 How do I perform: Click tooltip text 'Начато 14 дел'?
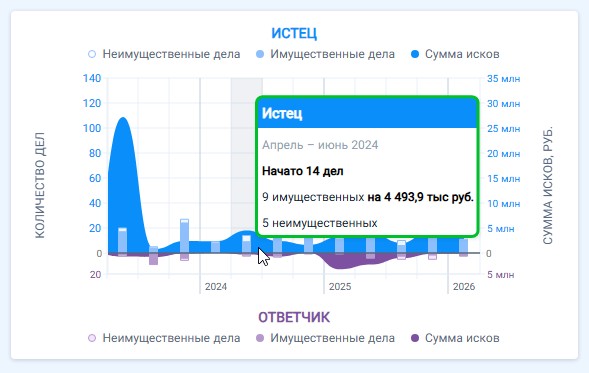click(302, 171)
